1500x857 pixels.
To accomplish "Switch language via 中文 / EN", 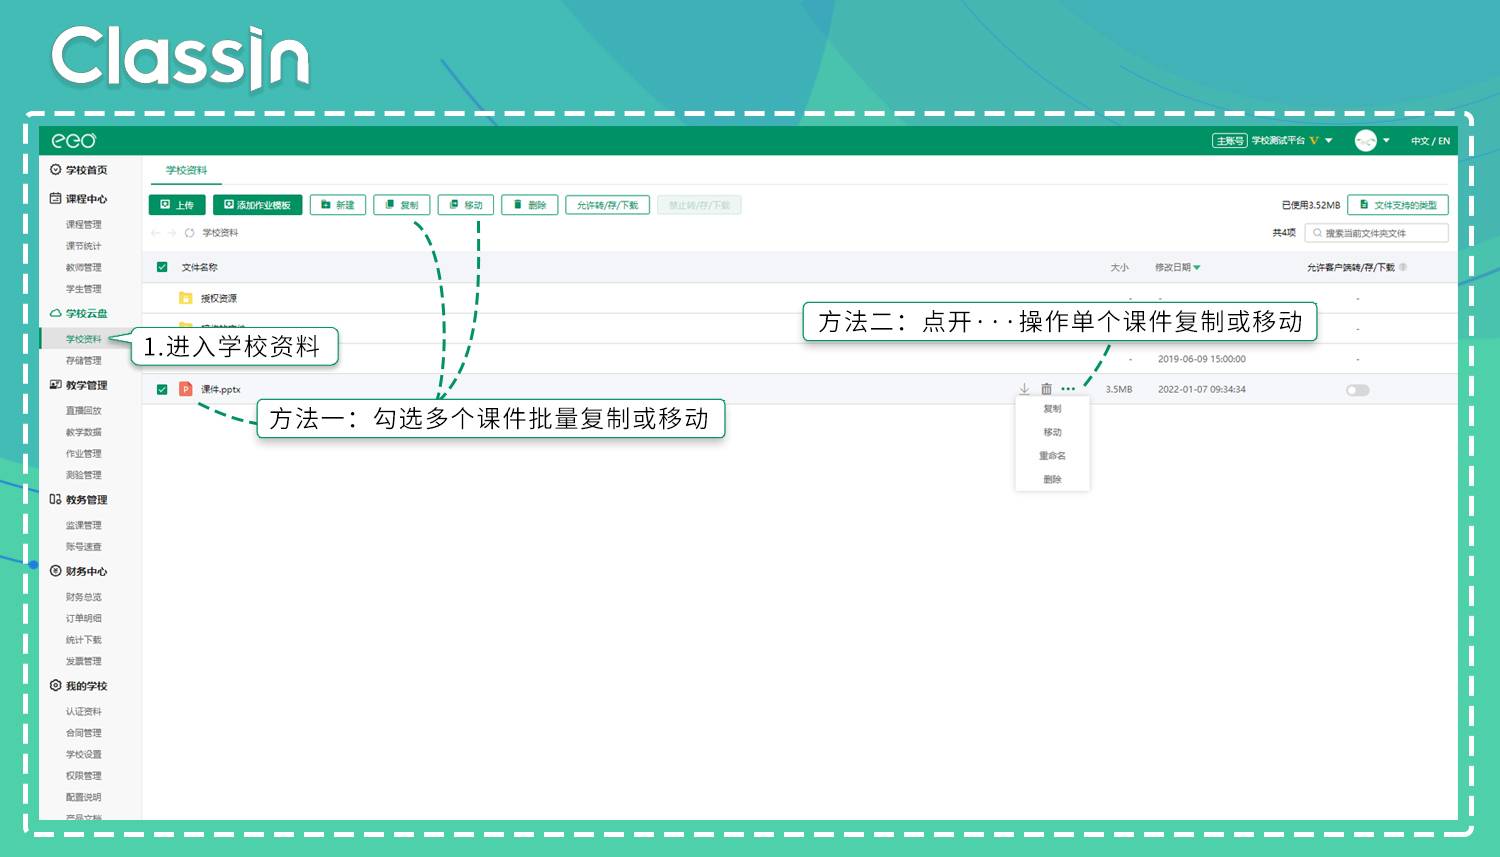I will 1430,141.
